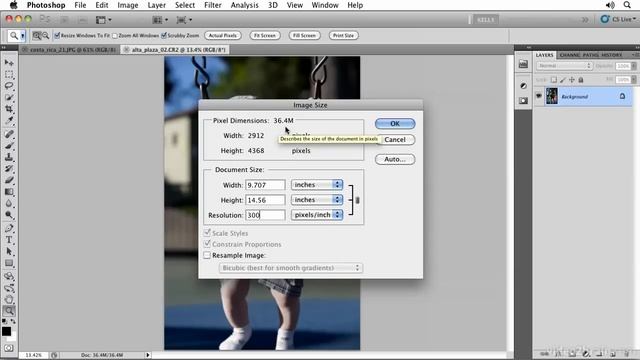
Task: Click OK in Image Size dialog
Action: pos(395,124)
